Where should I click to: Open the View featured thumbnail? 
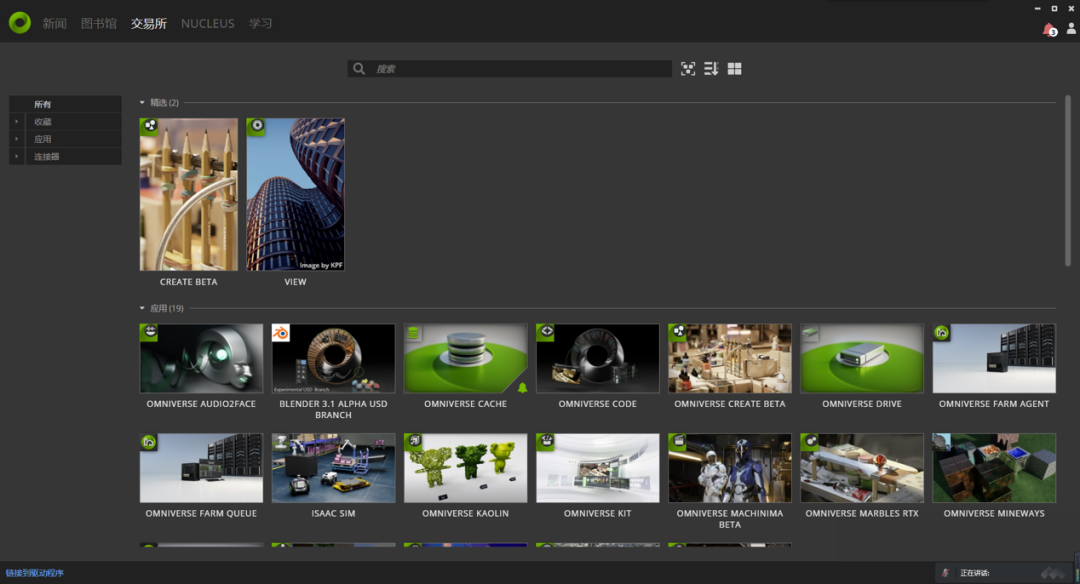click(x=295, y=194)
